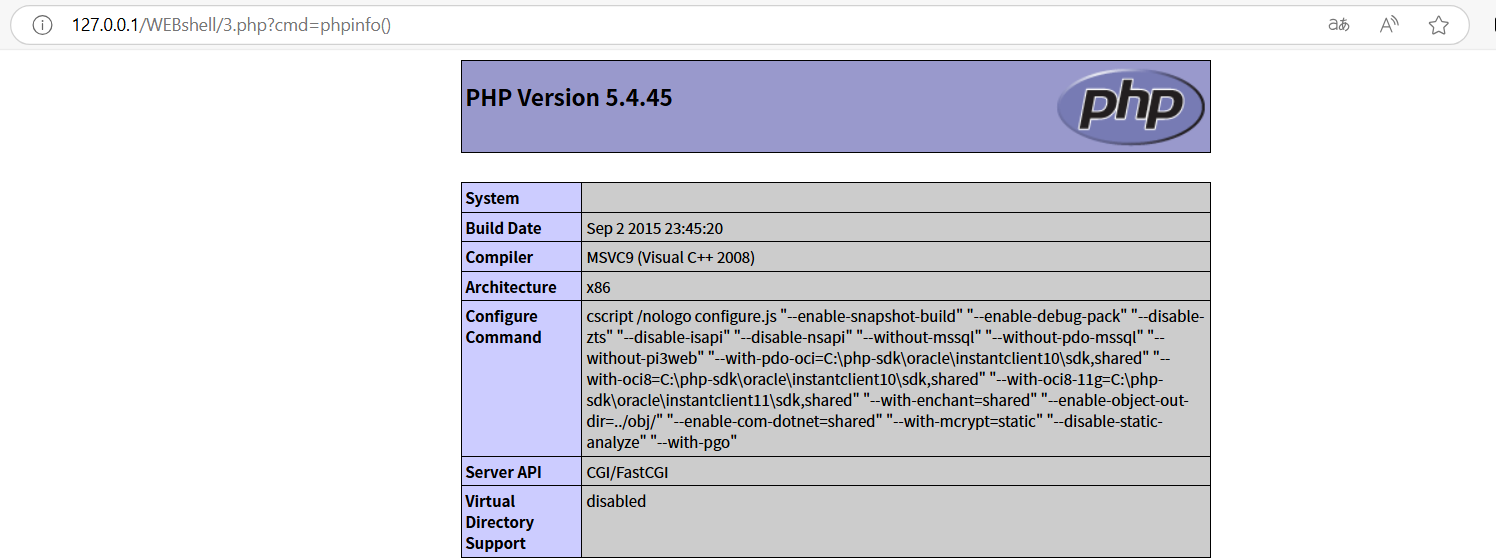Open the translate page icon
The image size is (1496, 558).
[1339, 25]
